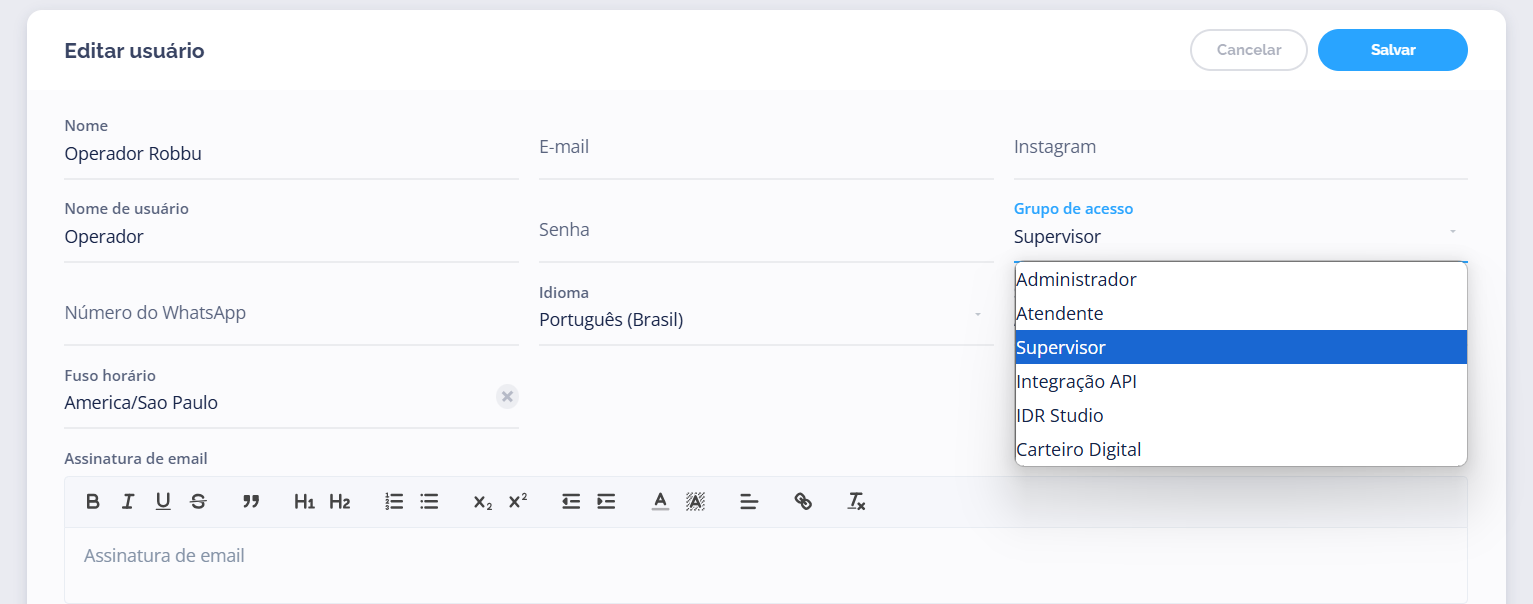Collapse the Grupo de acesso dropdown
The height and width of the screenshot is (604, 1533).
[x=1451, y=232]
